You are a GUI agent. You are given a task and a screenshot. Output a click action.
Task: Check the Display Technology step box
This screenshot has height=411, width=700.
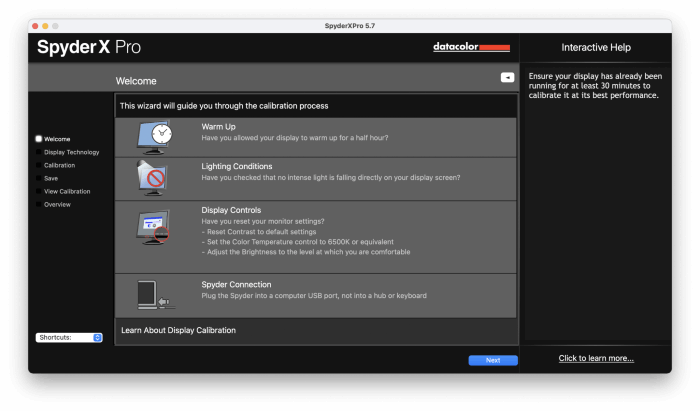(39, 152)
